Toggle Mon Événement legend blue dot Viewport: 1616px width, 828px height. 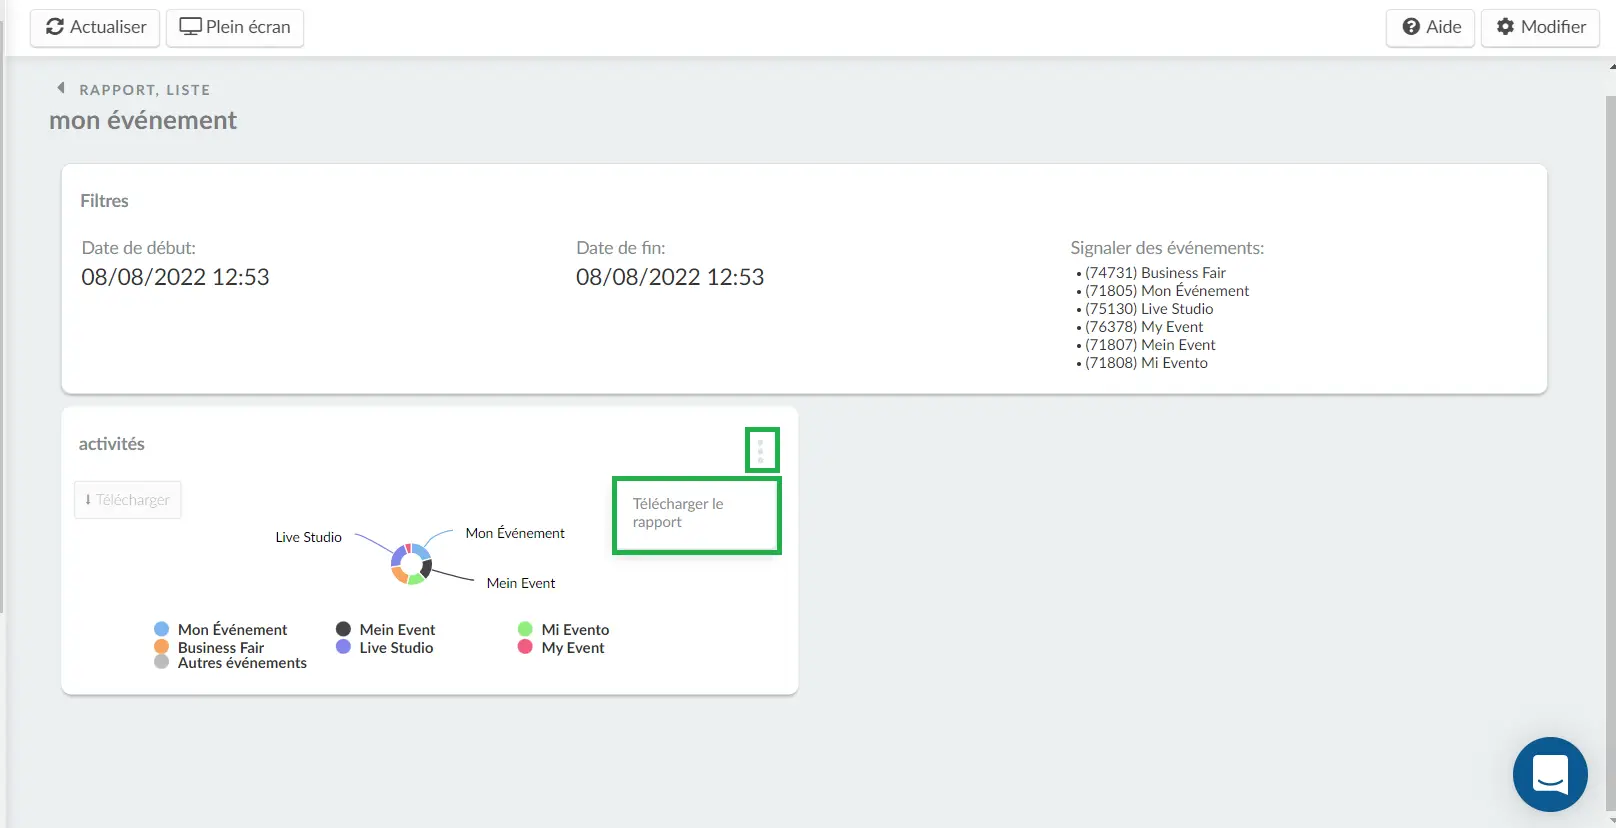click(x=161, y=629)
